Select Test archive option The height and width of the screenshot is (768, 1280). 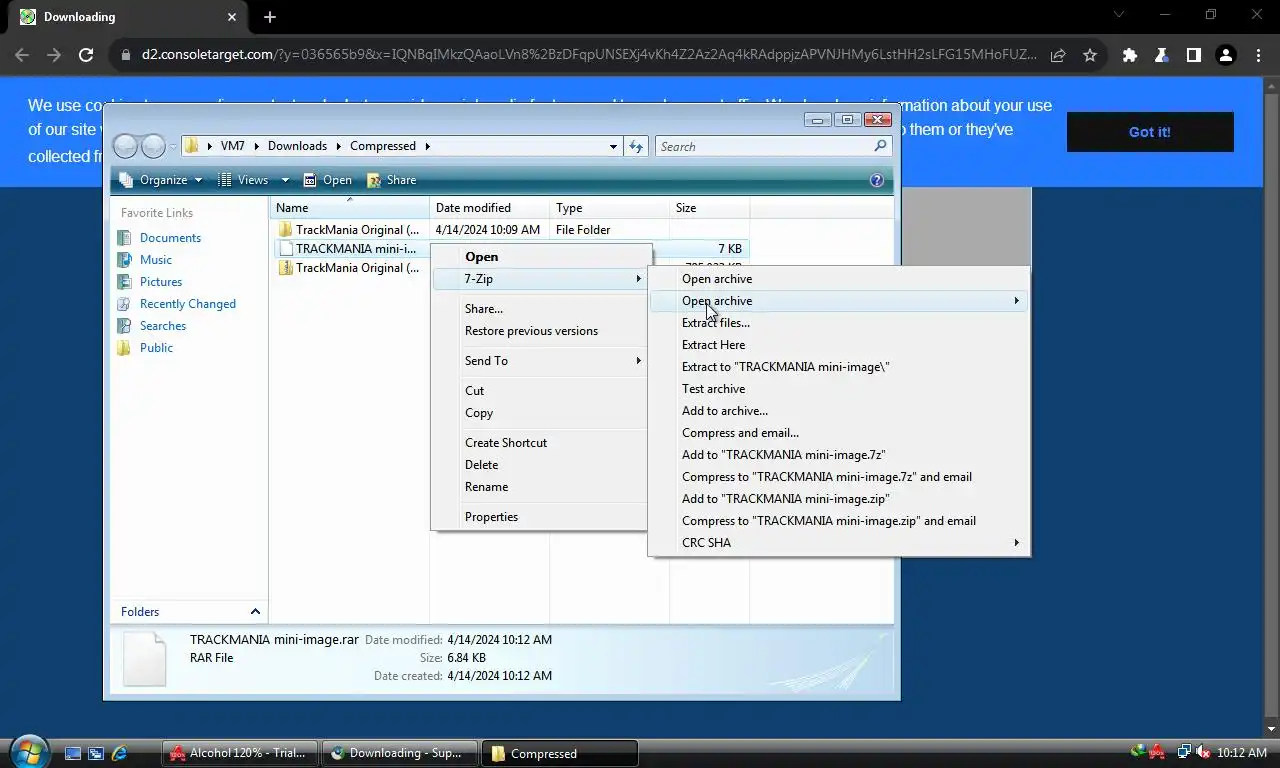click(713, 389)
